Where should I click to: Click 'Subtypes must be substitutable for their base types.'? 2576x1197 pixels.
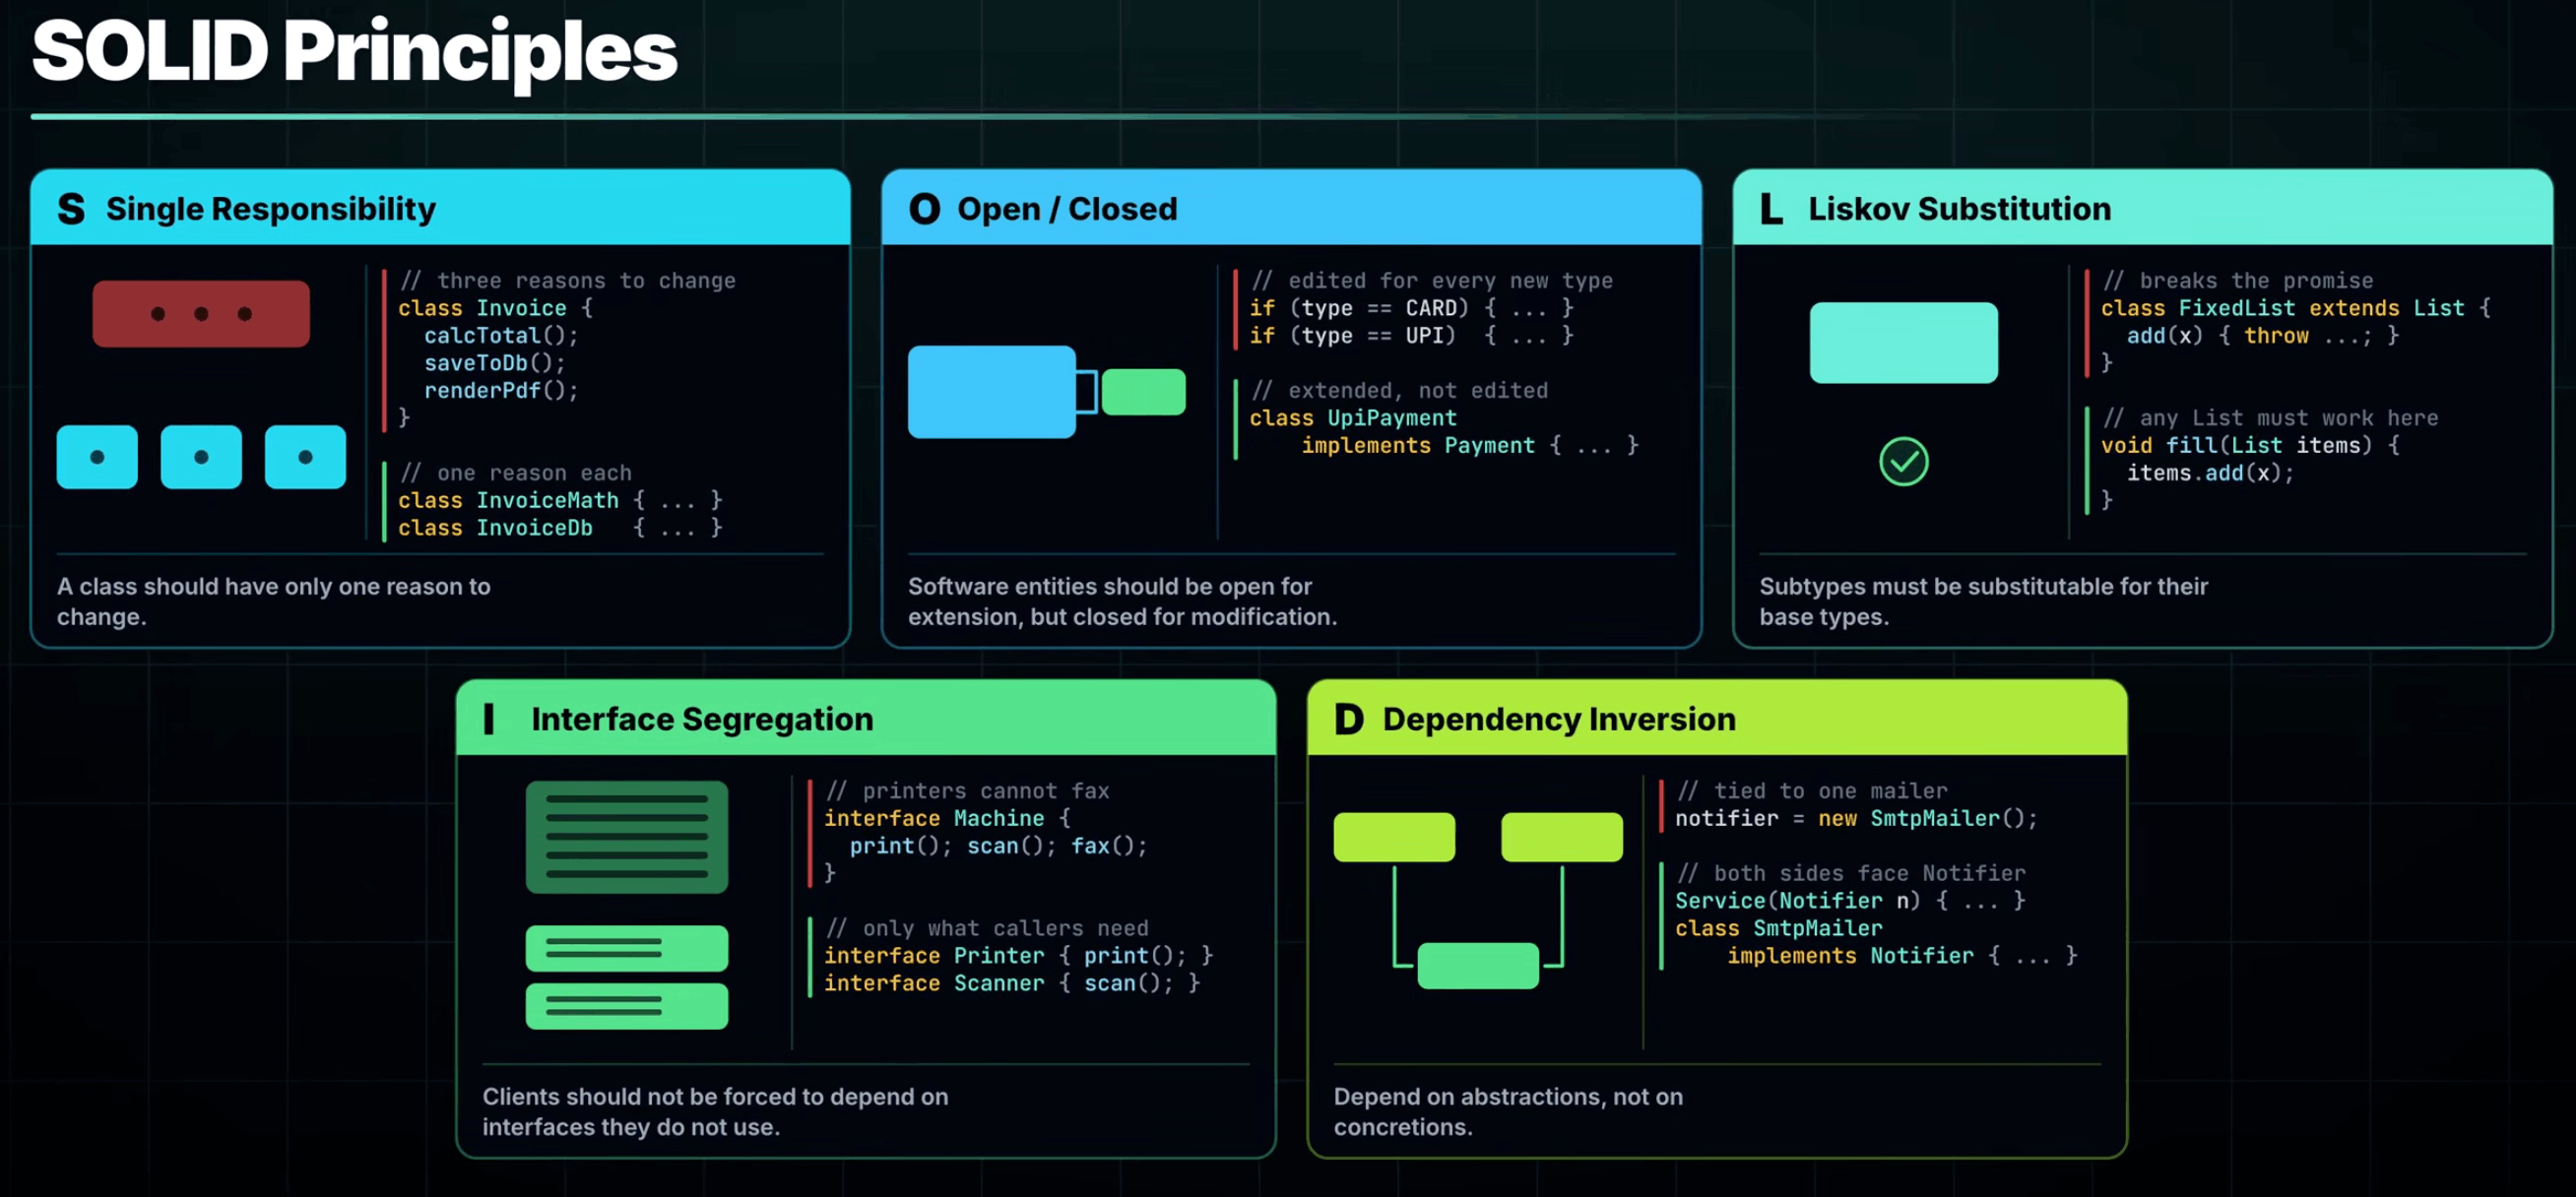[1984, 601]
